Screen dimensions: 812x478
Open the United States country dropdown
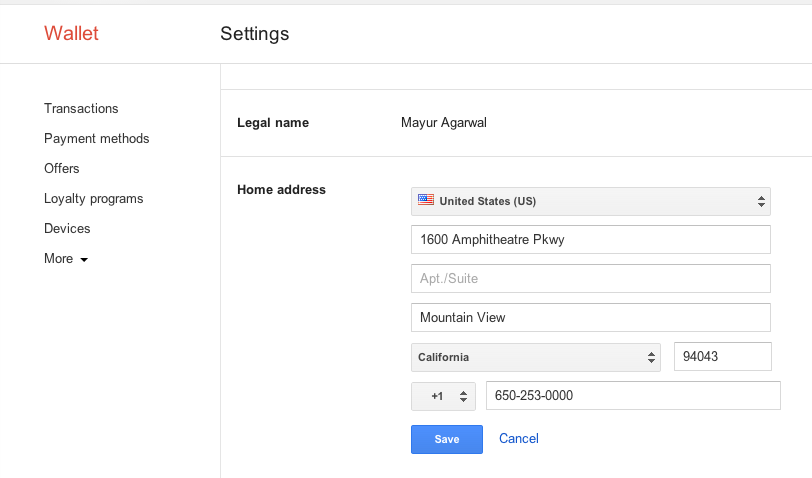coord(590,201)
